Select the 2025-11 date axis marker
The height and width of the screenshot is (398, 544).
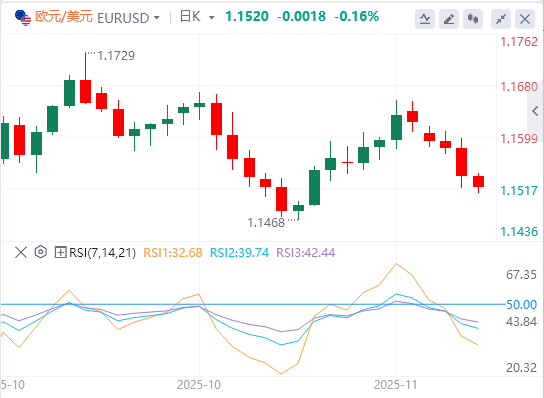point(396,385)
